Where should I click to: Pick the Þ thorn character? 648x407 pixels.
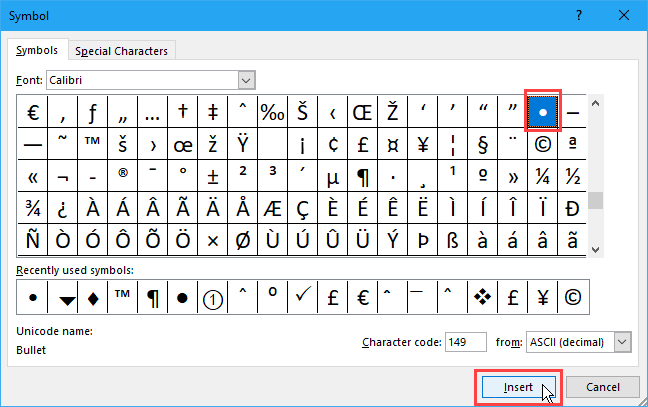[x=422, y=240]
